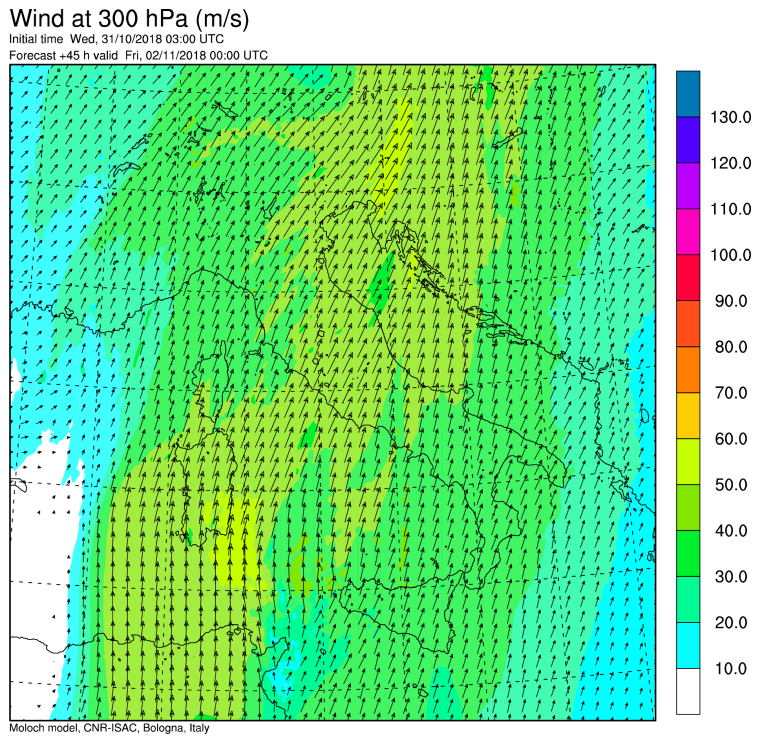Click the yellow-green swatch between 50.0 and 60.0
Viewport: 760px width, 743px height.
click(688, 461)
